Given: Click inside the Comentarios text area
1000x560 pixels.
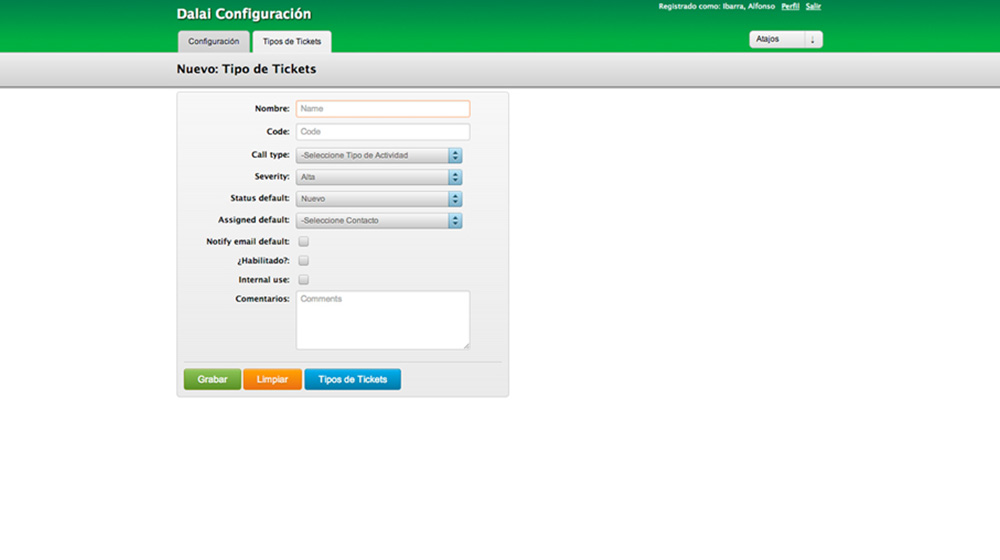Looking at the screenshot, I should (x=382, y=320).
